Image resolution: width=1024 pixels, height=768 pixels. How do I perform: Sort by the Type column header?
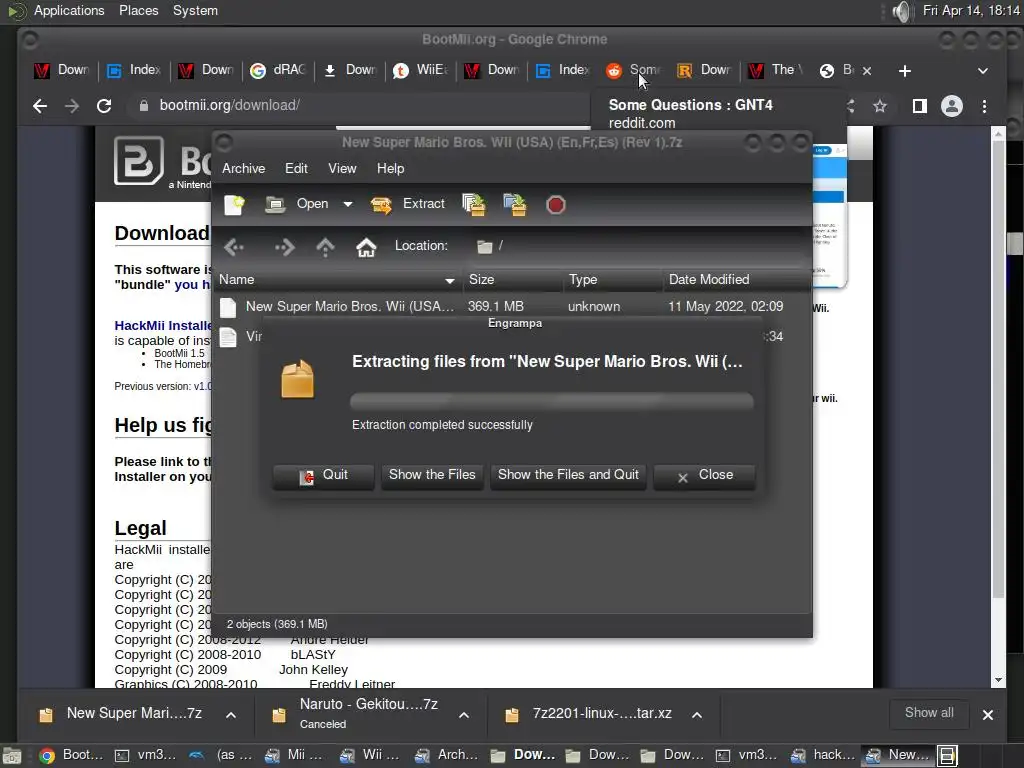pos(613,280)
